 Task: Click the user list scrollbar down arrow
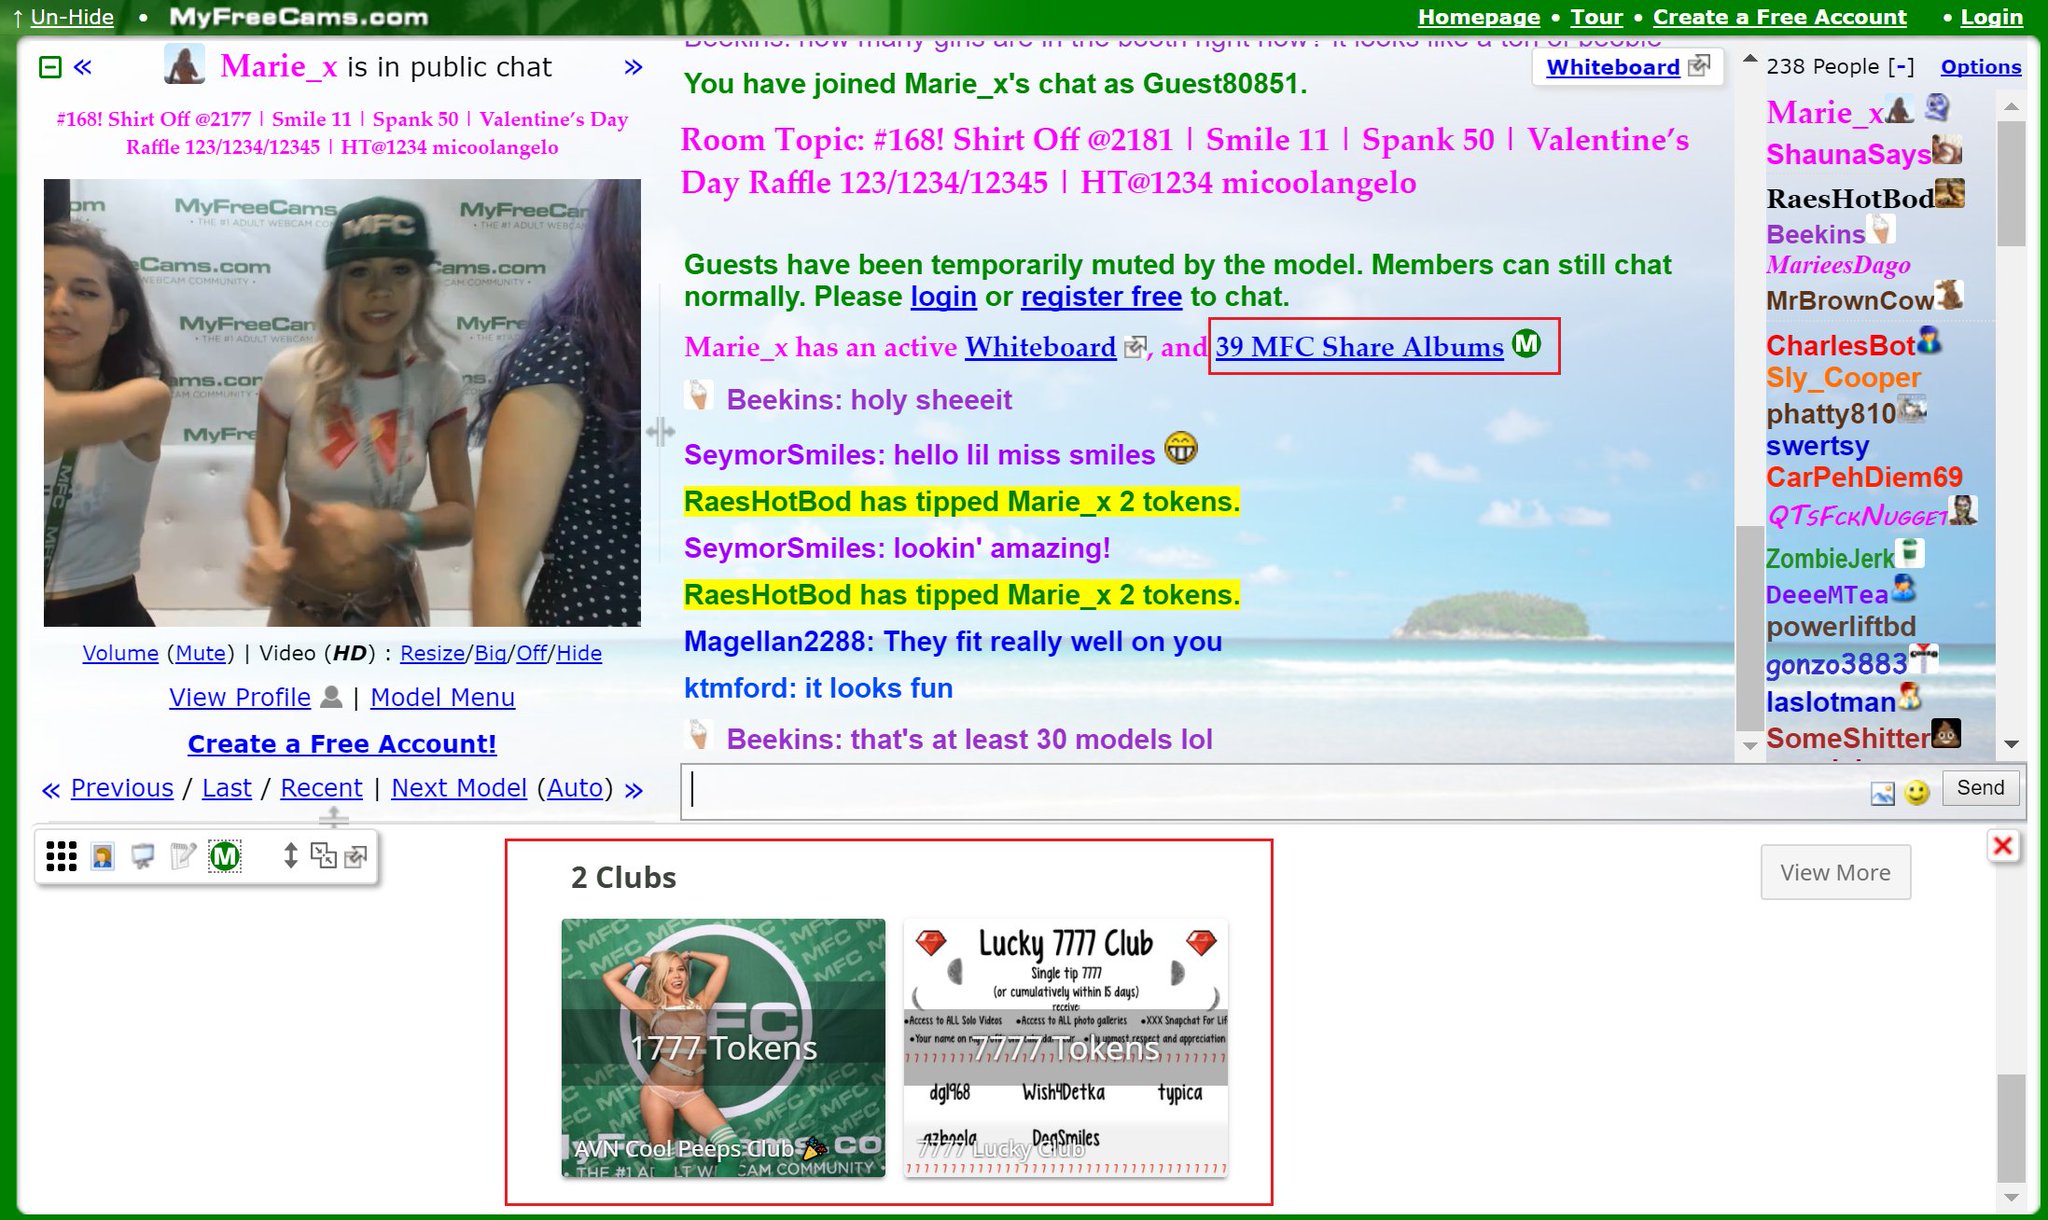coord(2012,744)
